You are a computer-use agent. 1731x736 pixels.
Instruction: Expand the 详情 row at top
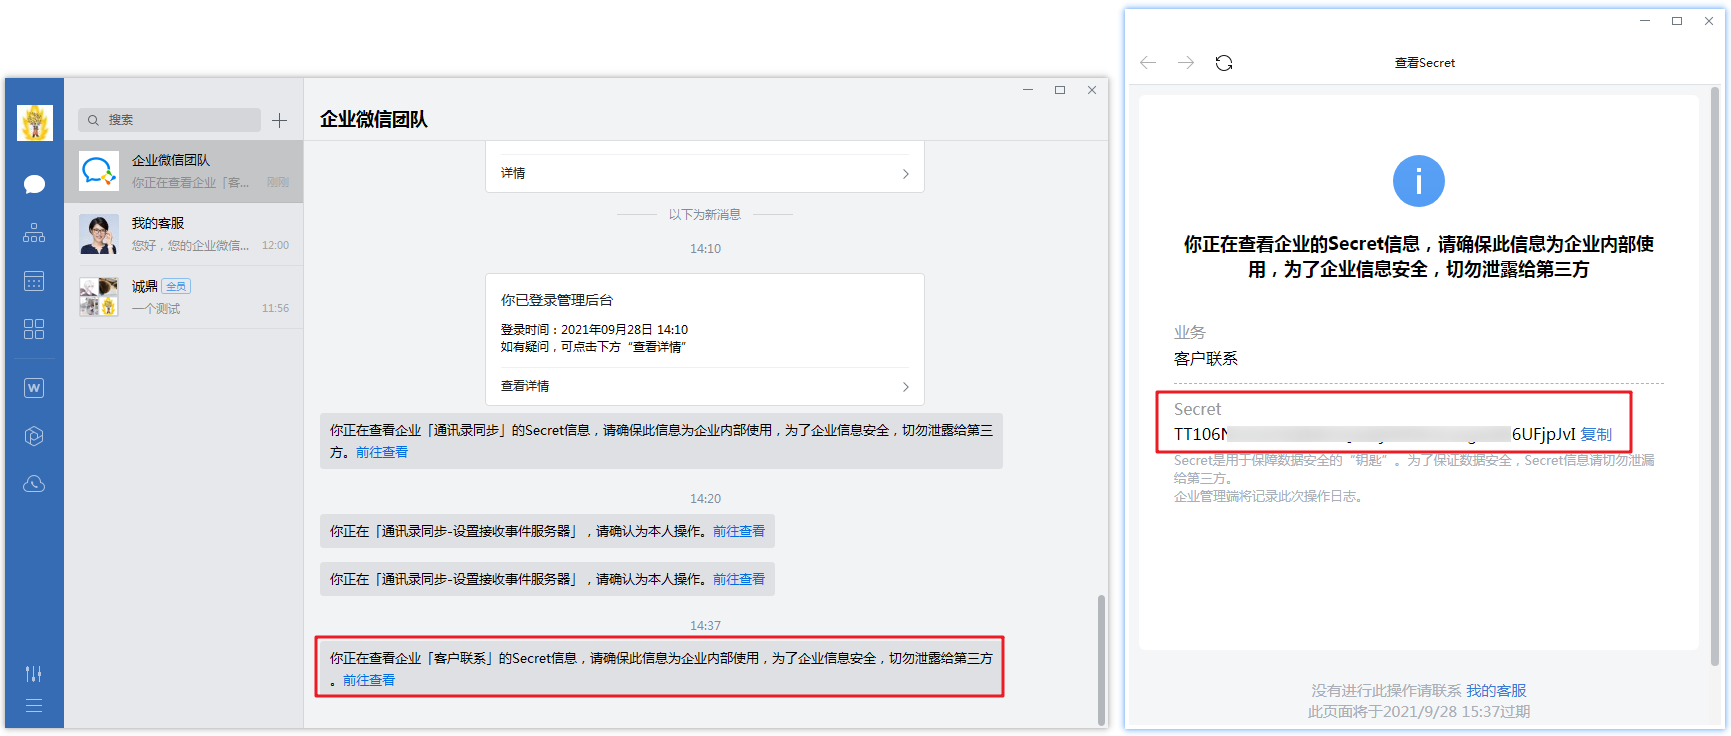point(905,173)
